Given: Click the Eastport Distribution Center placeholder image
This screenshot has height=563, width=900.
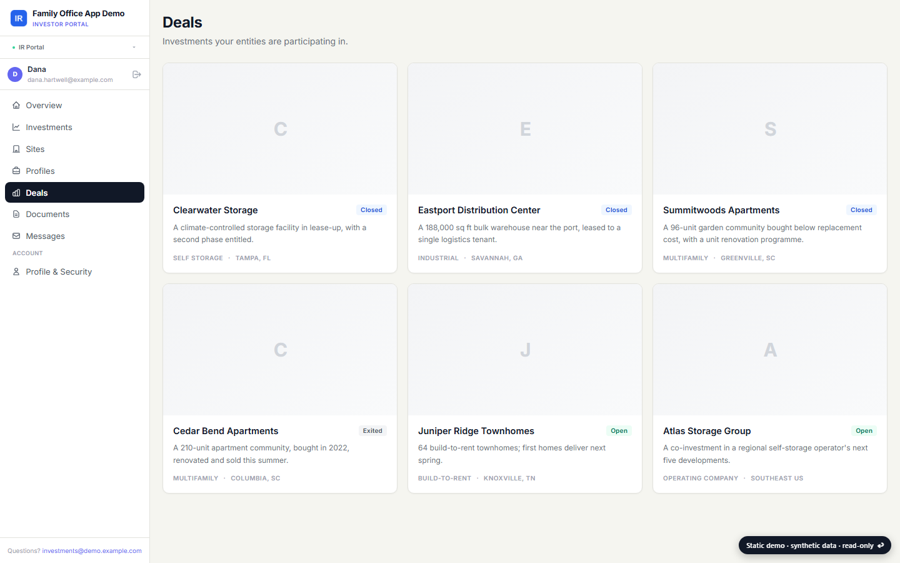Looking at the screenshot, I should [525, 129].
